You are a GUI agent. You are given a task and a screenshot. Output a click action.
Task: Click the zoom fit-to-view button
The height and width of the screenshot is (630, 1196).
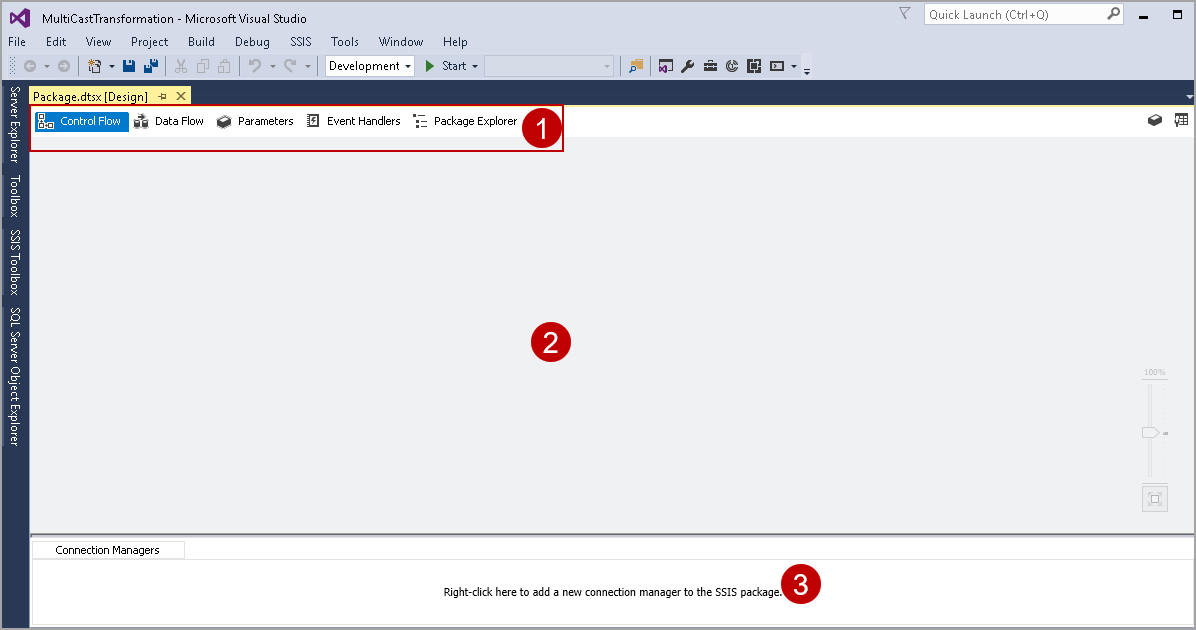tap(1155, 499)
